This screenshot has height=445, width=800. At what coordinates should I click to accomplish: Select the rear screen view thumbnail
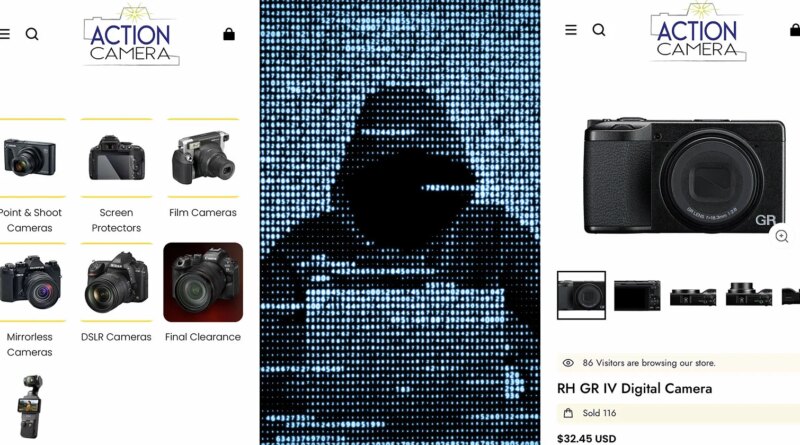pos(637,295)
